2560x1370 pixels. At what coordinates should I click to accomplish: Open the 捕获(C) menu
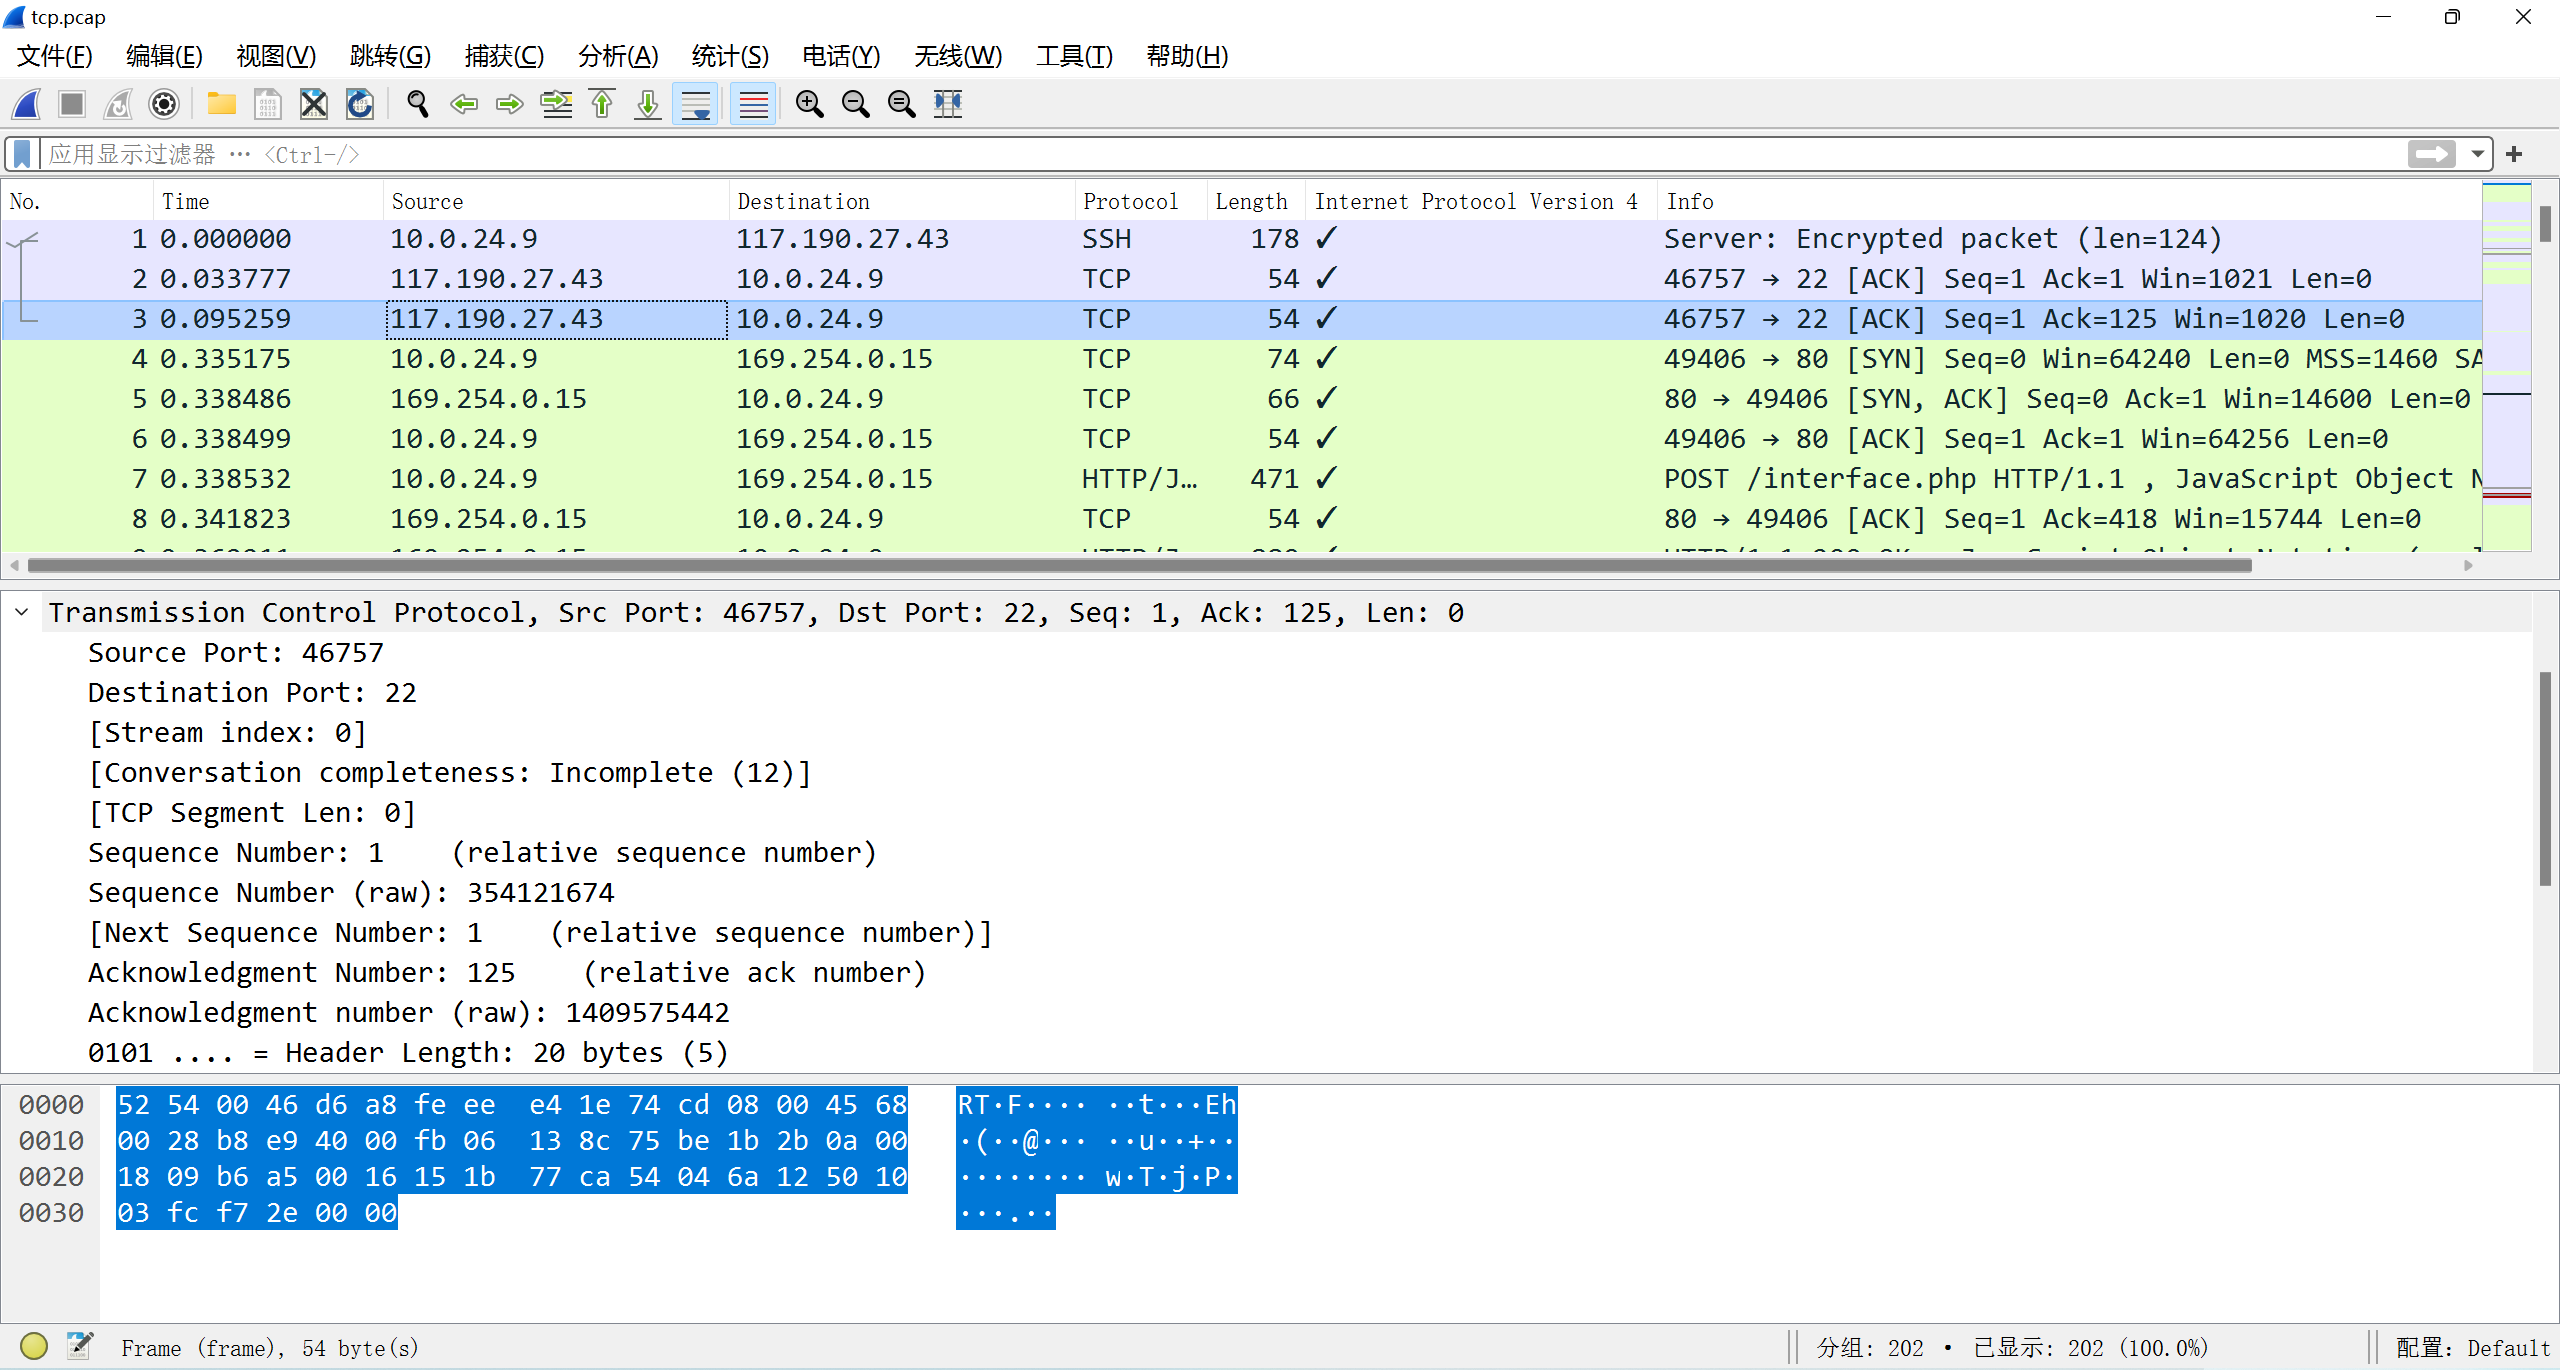[x=504, y=56]
